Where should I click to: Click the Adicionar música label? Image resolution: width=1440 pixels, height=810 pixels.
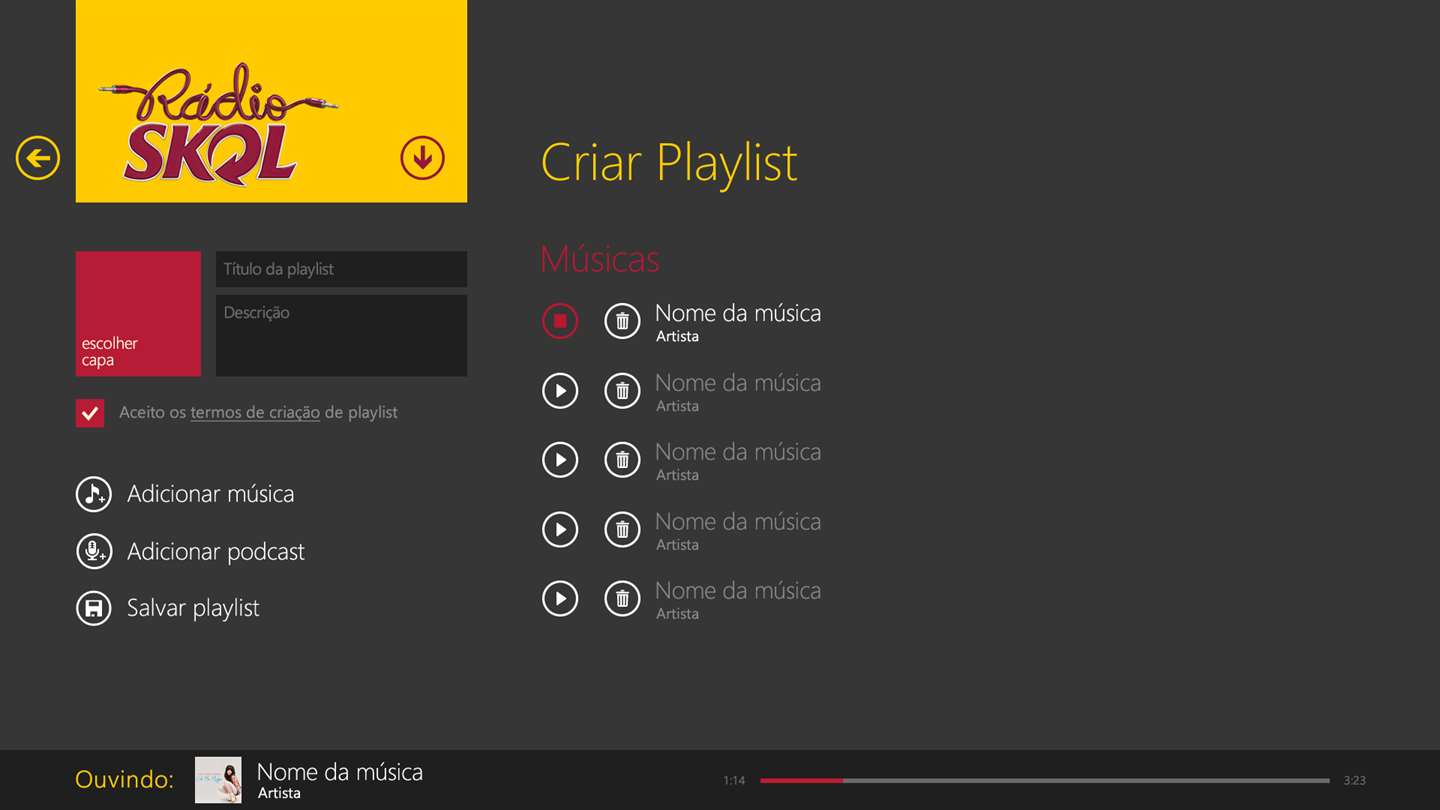211,494
